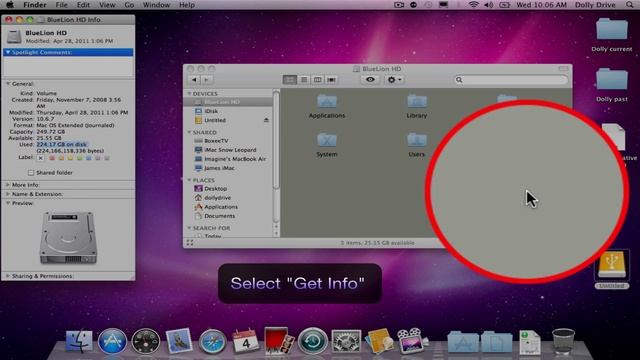The height and width of the screenshot is (360, 640).
Task: Open the Window menu
Action: (x=156, y=5)
